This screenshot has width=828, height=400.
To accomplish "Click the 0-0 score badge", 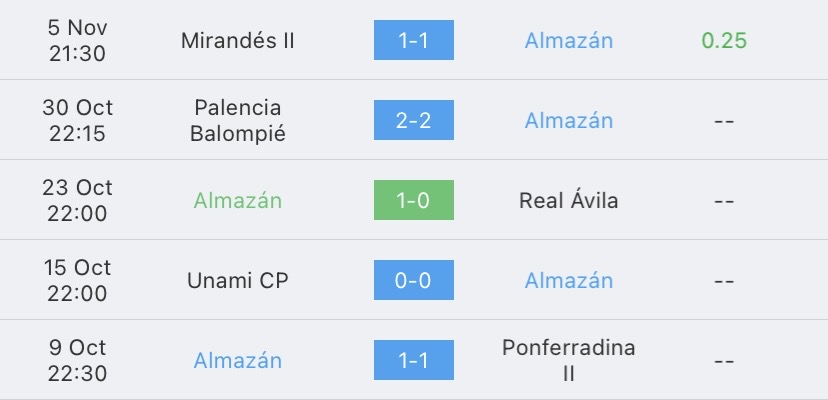I will [414, 280].
